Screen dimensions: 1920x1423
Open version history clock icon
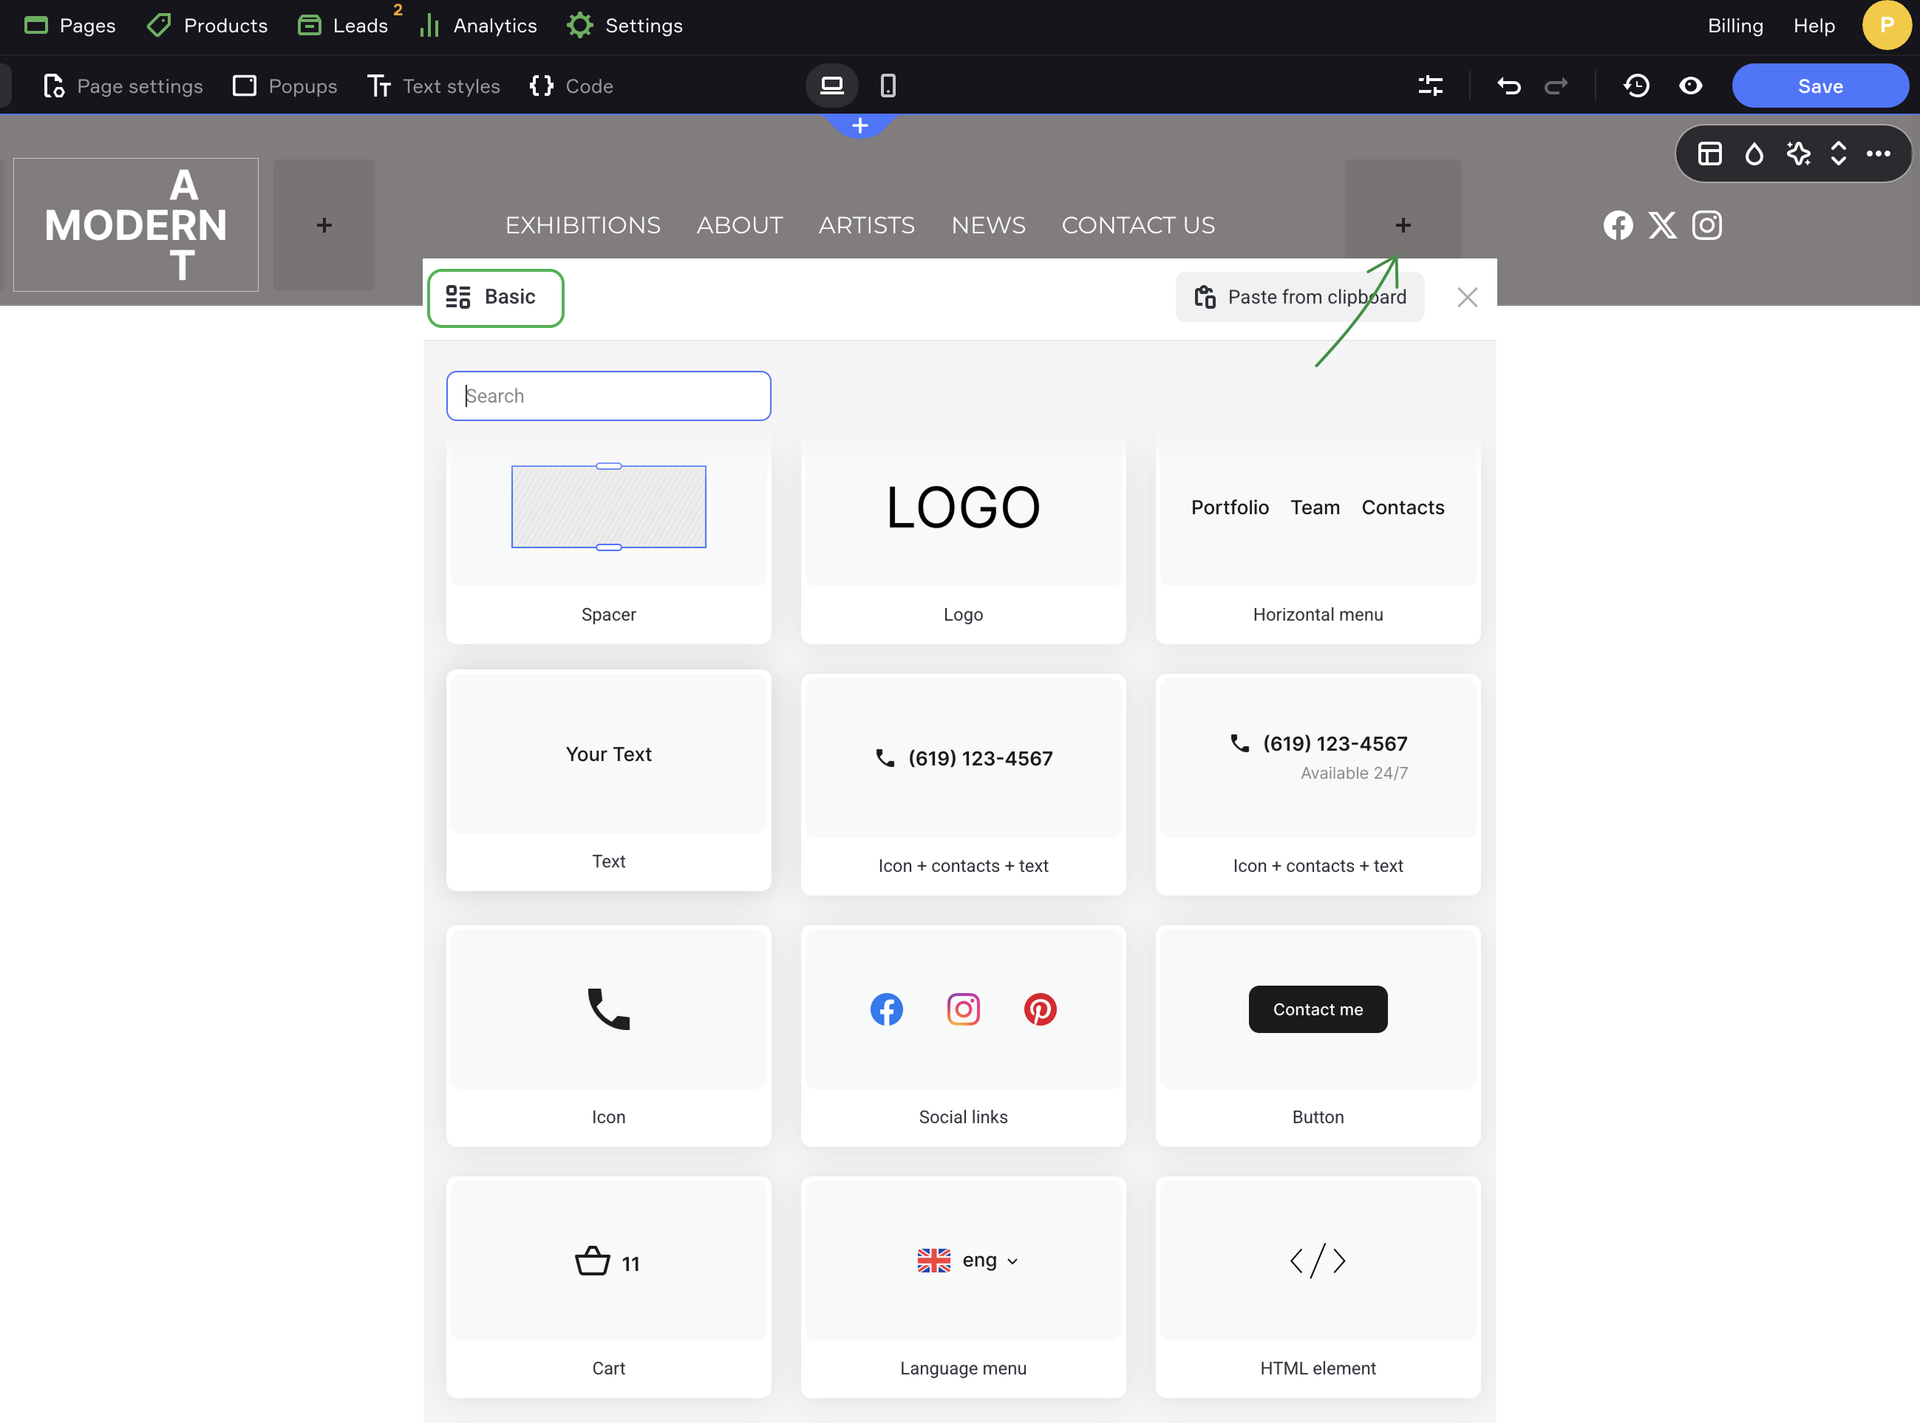tap(1636, 86)
